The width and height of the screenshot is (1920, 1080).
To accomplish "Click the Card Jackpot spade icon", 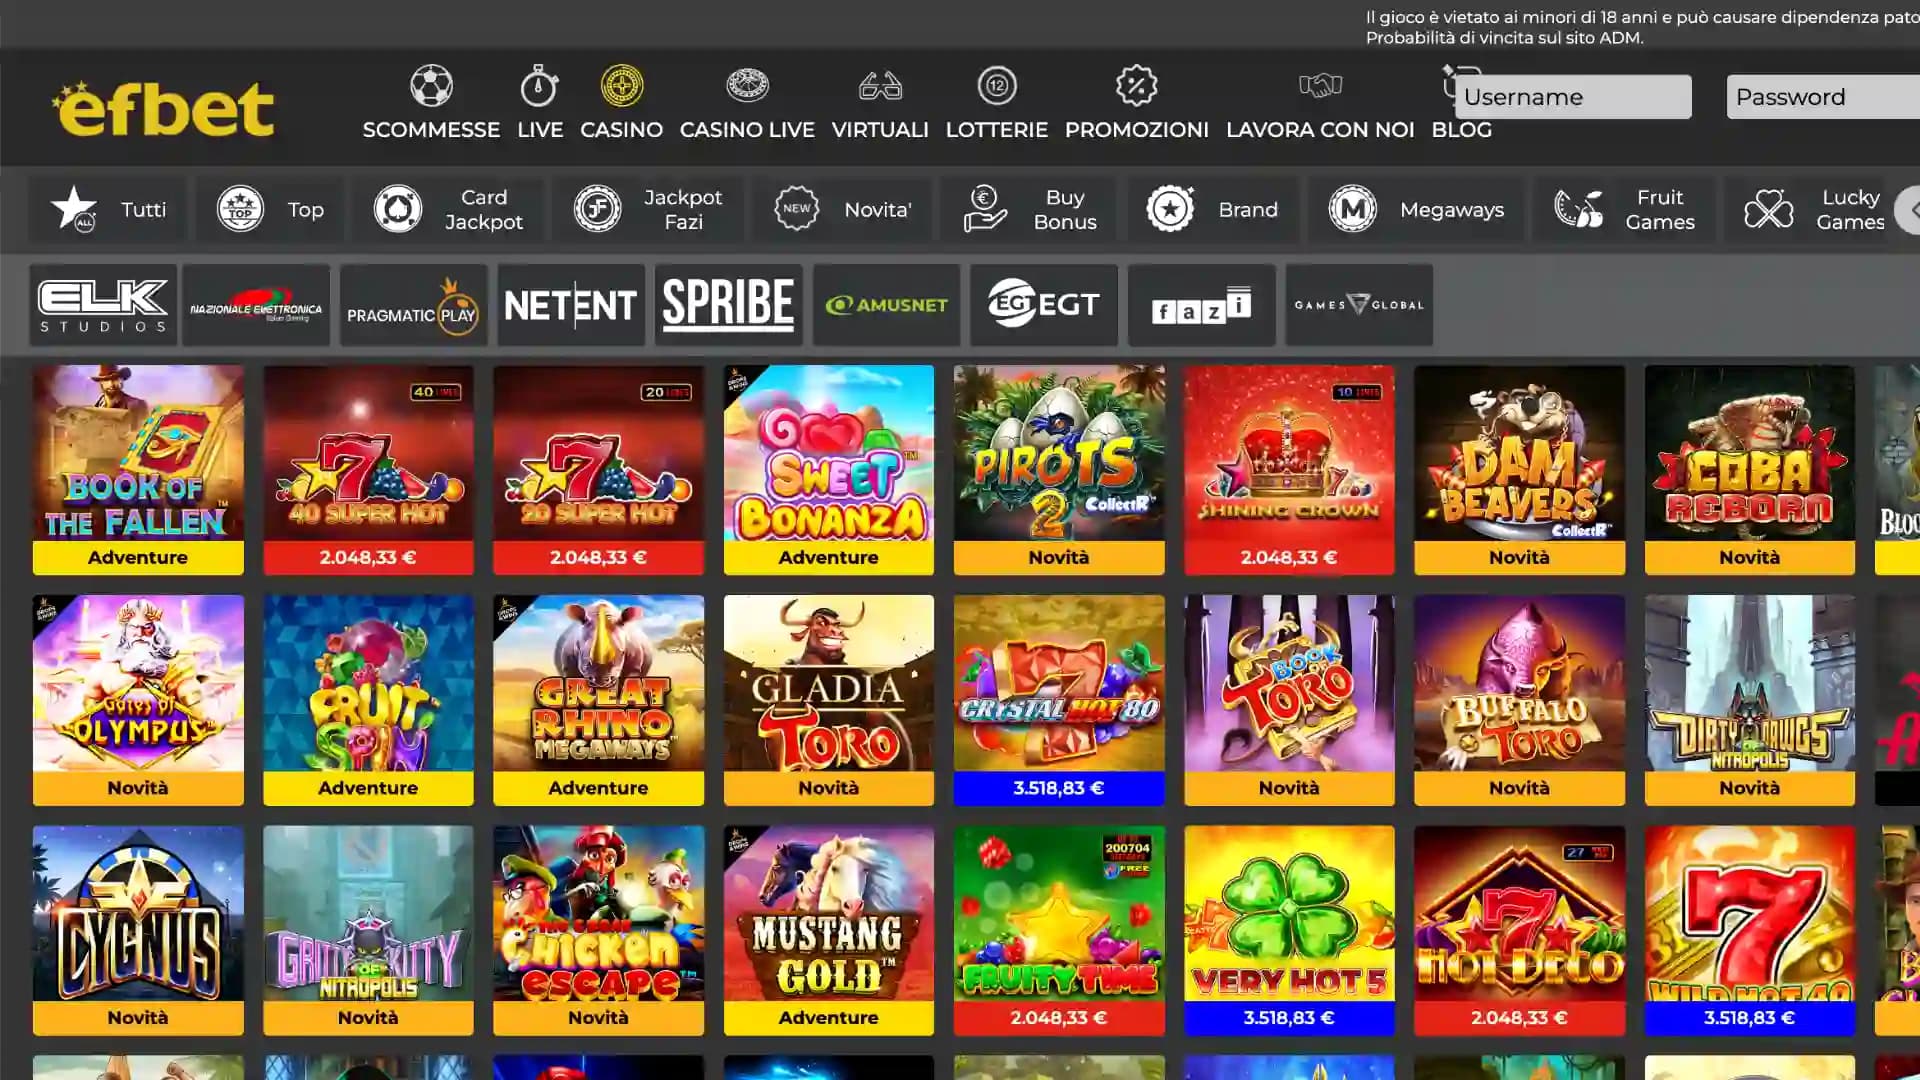I will coord(397,209).
